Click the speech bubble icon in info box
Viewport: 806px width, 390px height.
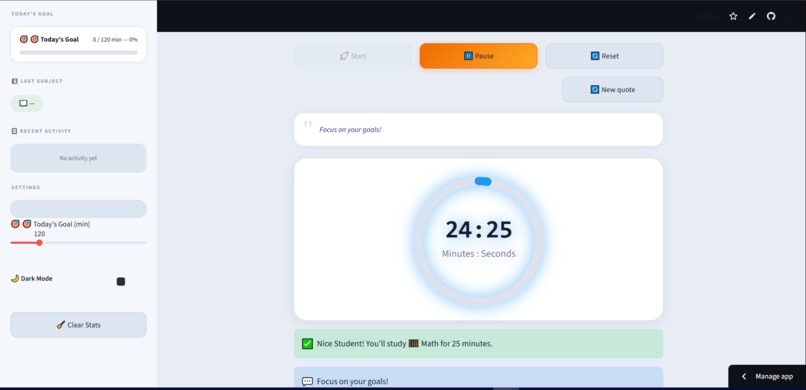click(307, 381)
